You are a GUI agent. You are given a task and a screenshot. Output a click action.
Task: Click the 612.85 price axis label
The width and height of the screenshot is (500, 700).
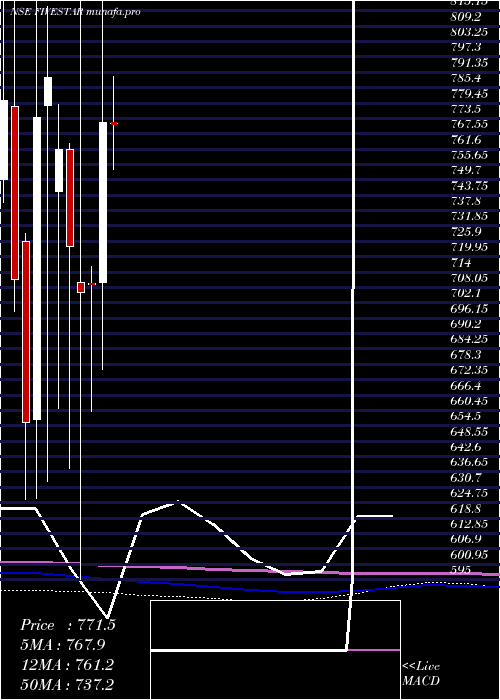tap(470, 524)
